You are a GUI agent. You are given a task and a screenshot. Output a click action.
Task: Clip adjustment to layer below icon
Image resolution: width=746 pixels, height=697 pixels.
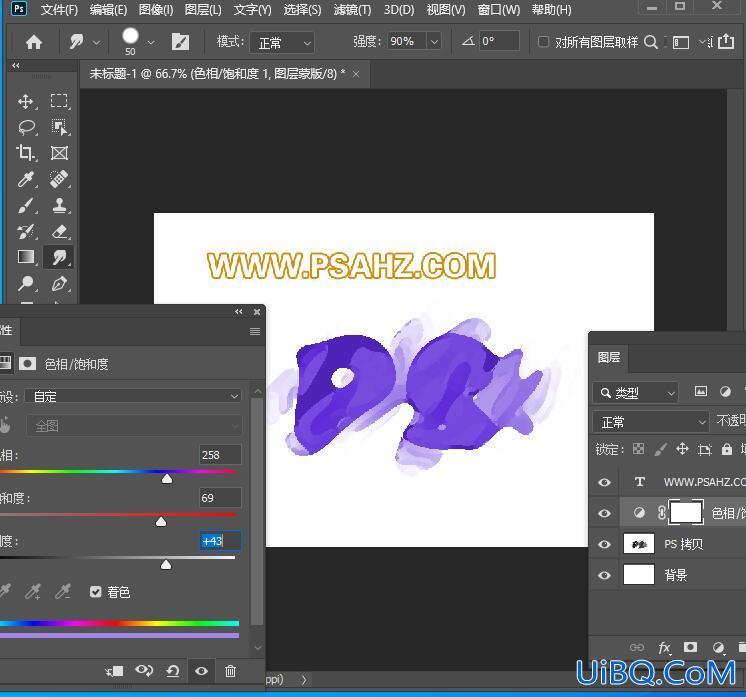[x=114, y=671]
